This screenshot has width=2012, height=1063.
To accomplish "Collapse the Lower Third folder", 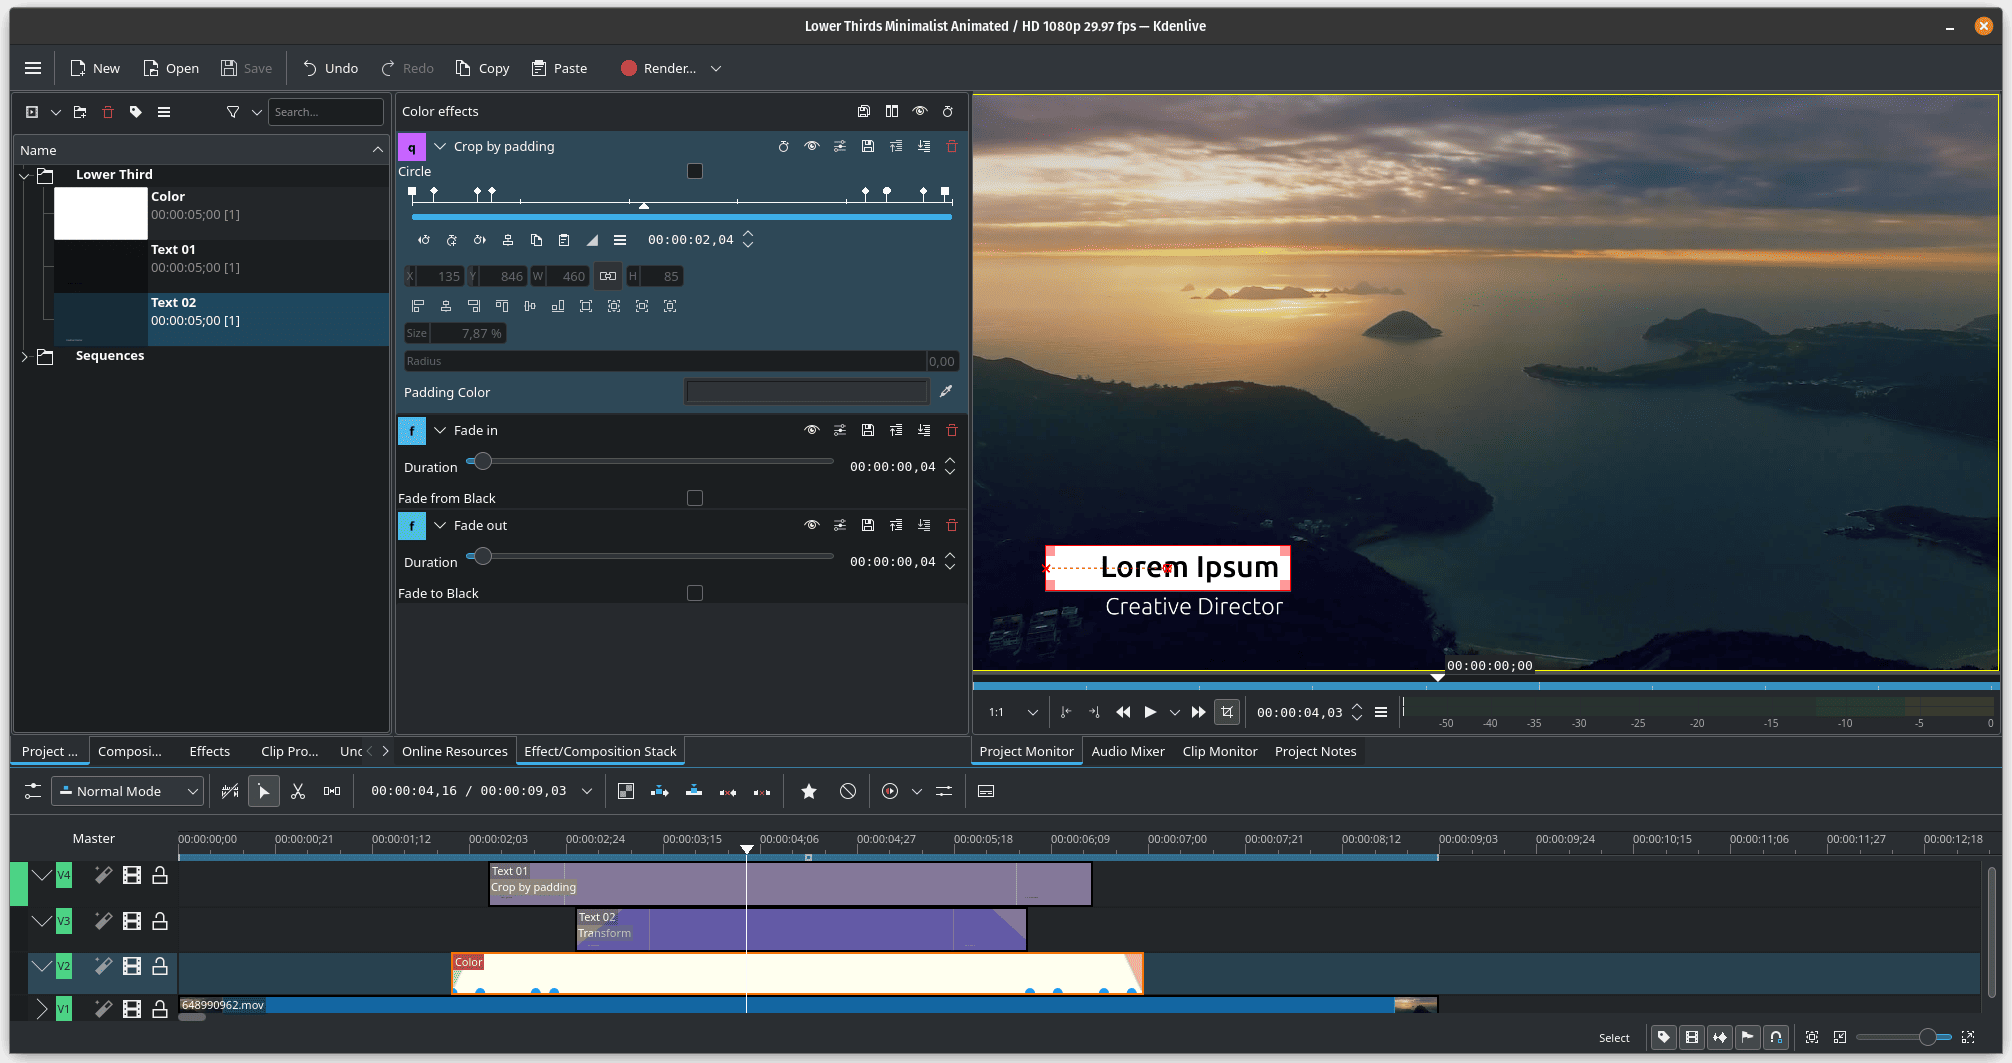I will (25, 175).
